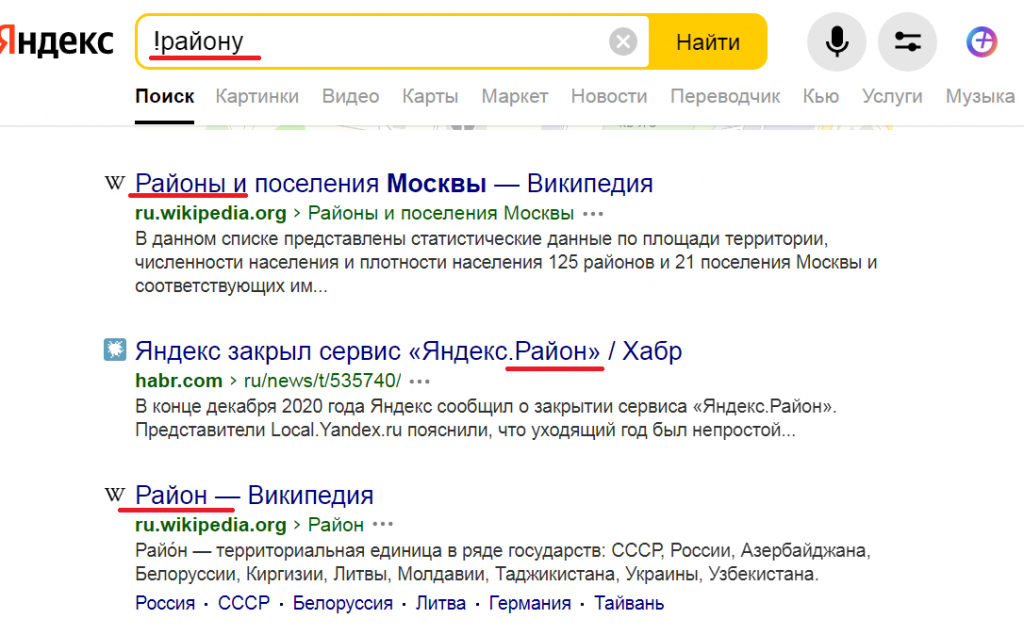Click Wikipedia favicon beside Район result
This screenshot has height=635, width=1024.
(116, 495)
